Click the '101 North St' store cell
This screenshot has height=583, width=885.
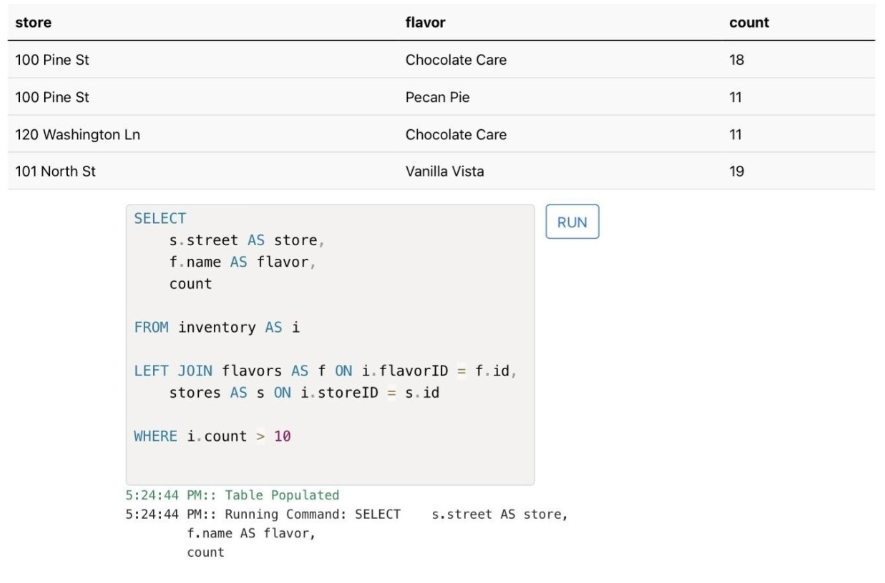(55, 171)
